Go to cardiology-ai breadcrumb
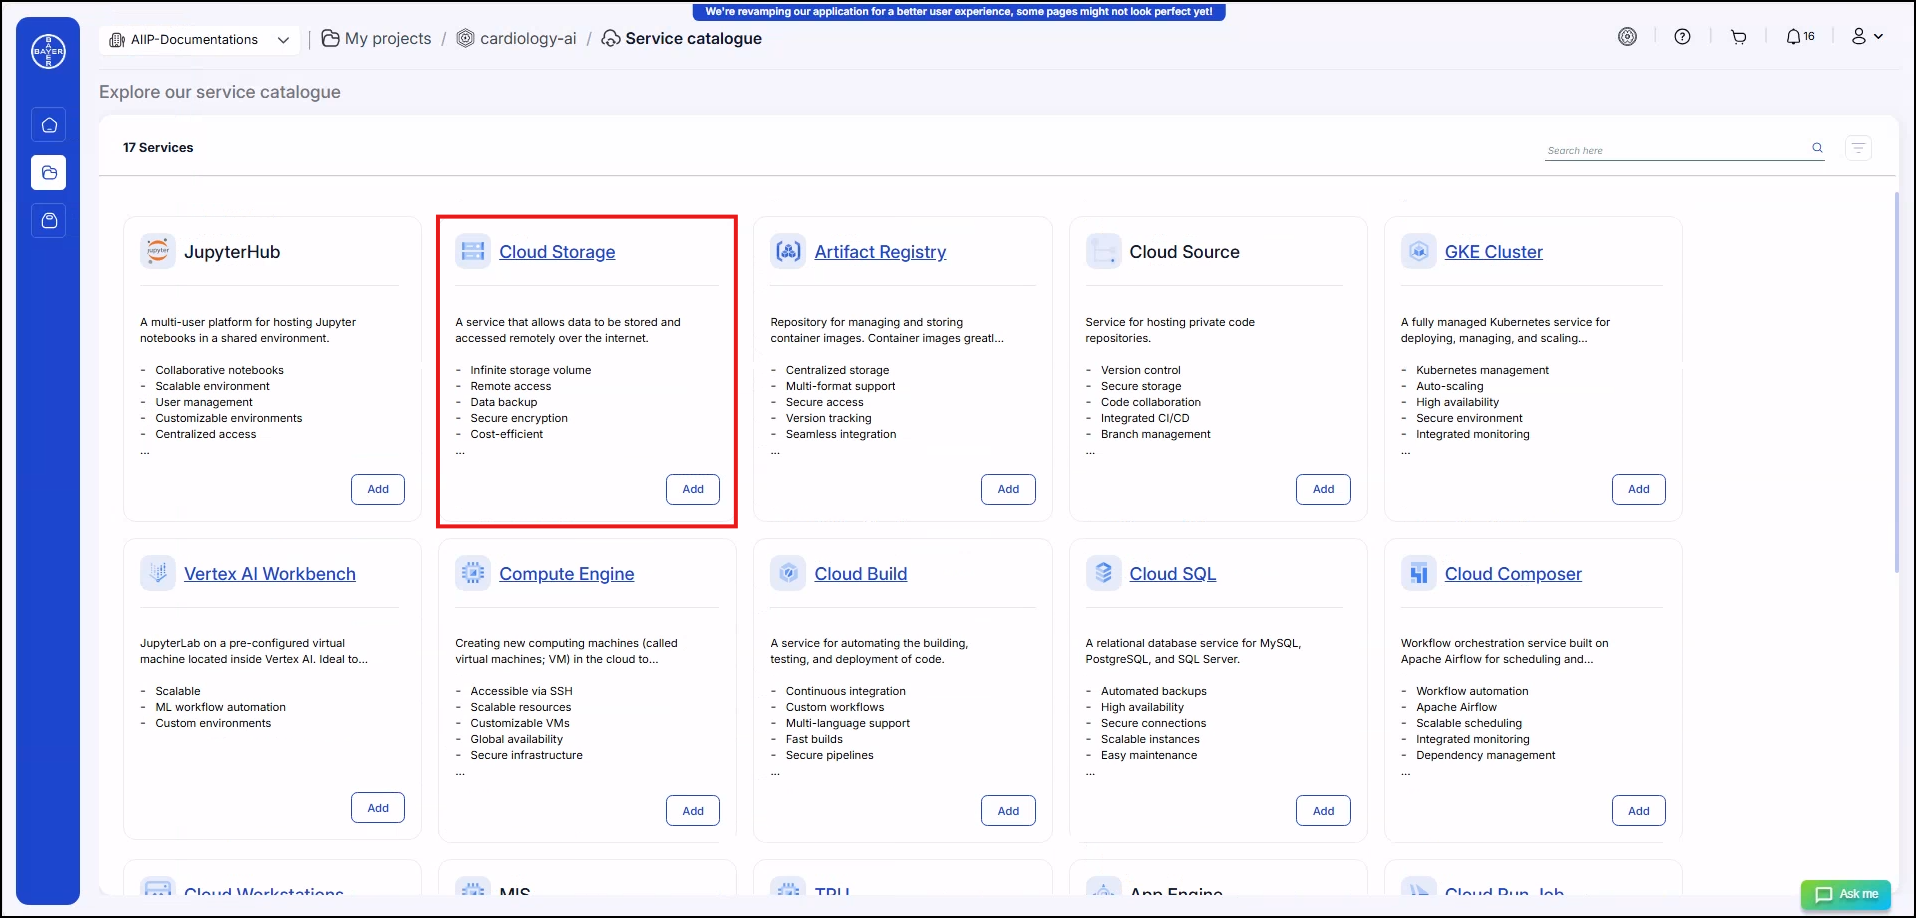 (516, 39)
